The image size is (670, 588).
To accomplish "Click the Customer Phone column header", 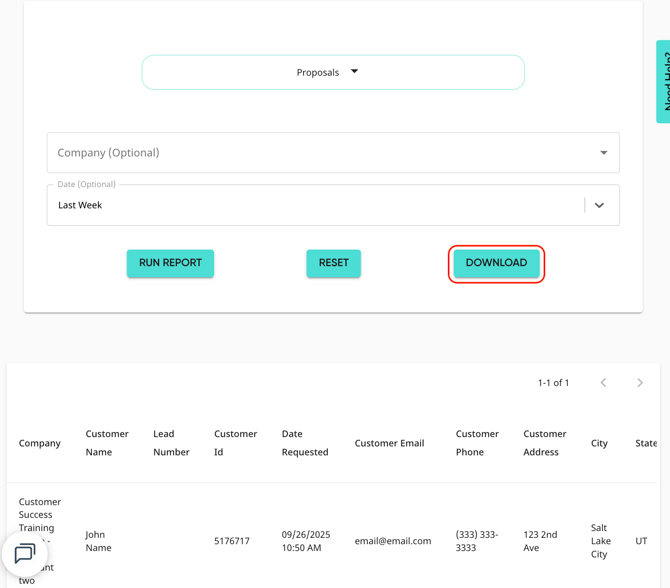I will point(477,443).
